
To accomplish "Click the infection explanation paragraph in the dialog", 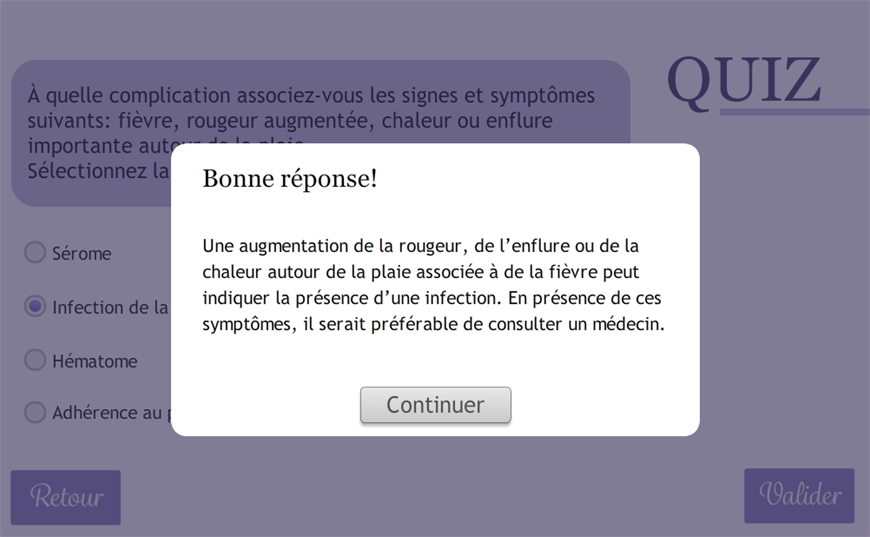I will [433, 285].
